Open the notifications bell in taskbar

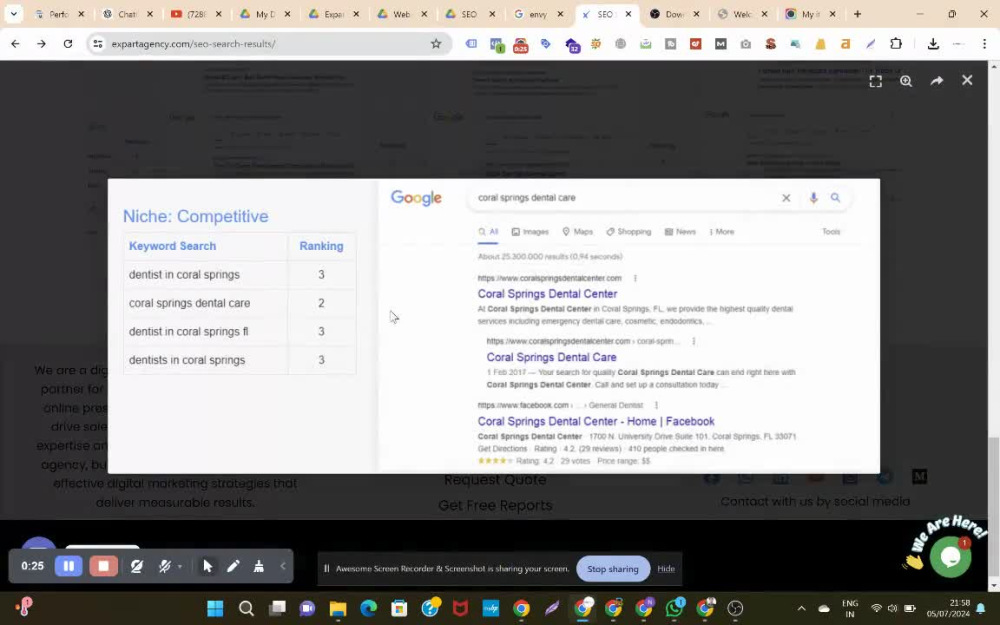point(981,608)
